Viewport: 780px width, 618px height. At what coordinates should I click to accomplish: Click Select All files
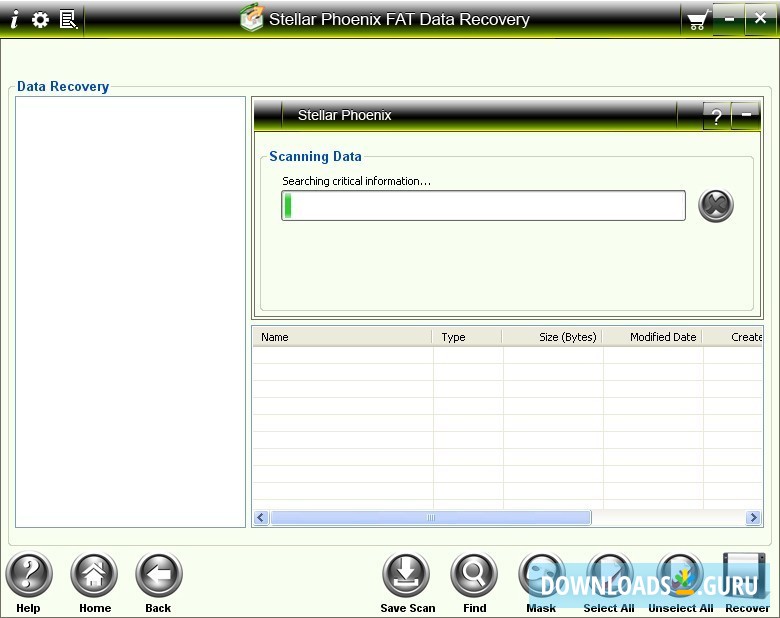[x=609, y=582]
